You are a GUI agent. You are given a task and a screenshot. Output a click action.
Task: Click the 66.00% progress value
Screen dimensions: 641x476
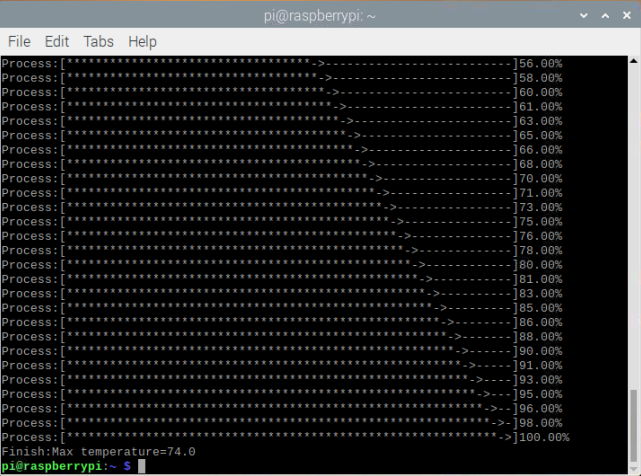pos(540,150)
